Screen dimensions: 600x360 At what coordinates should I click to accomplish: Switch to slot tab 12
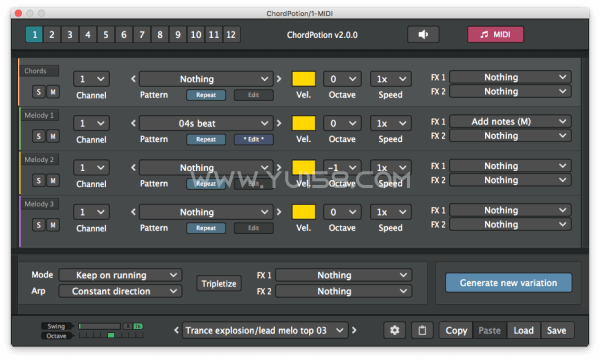[x=231, y=34]
